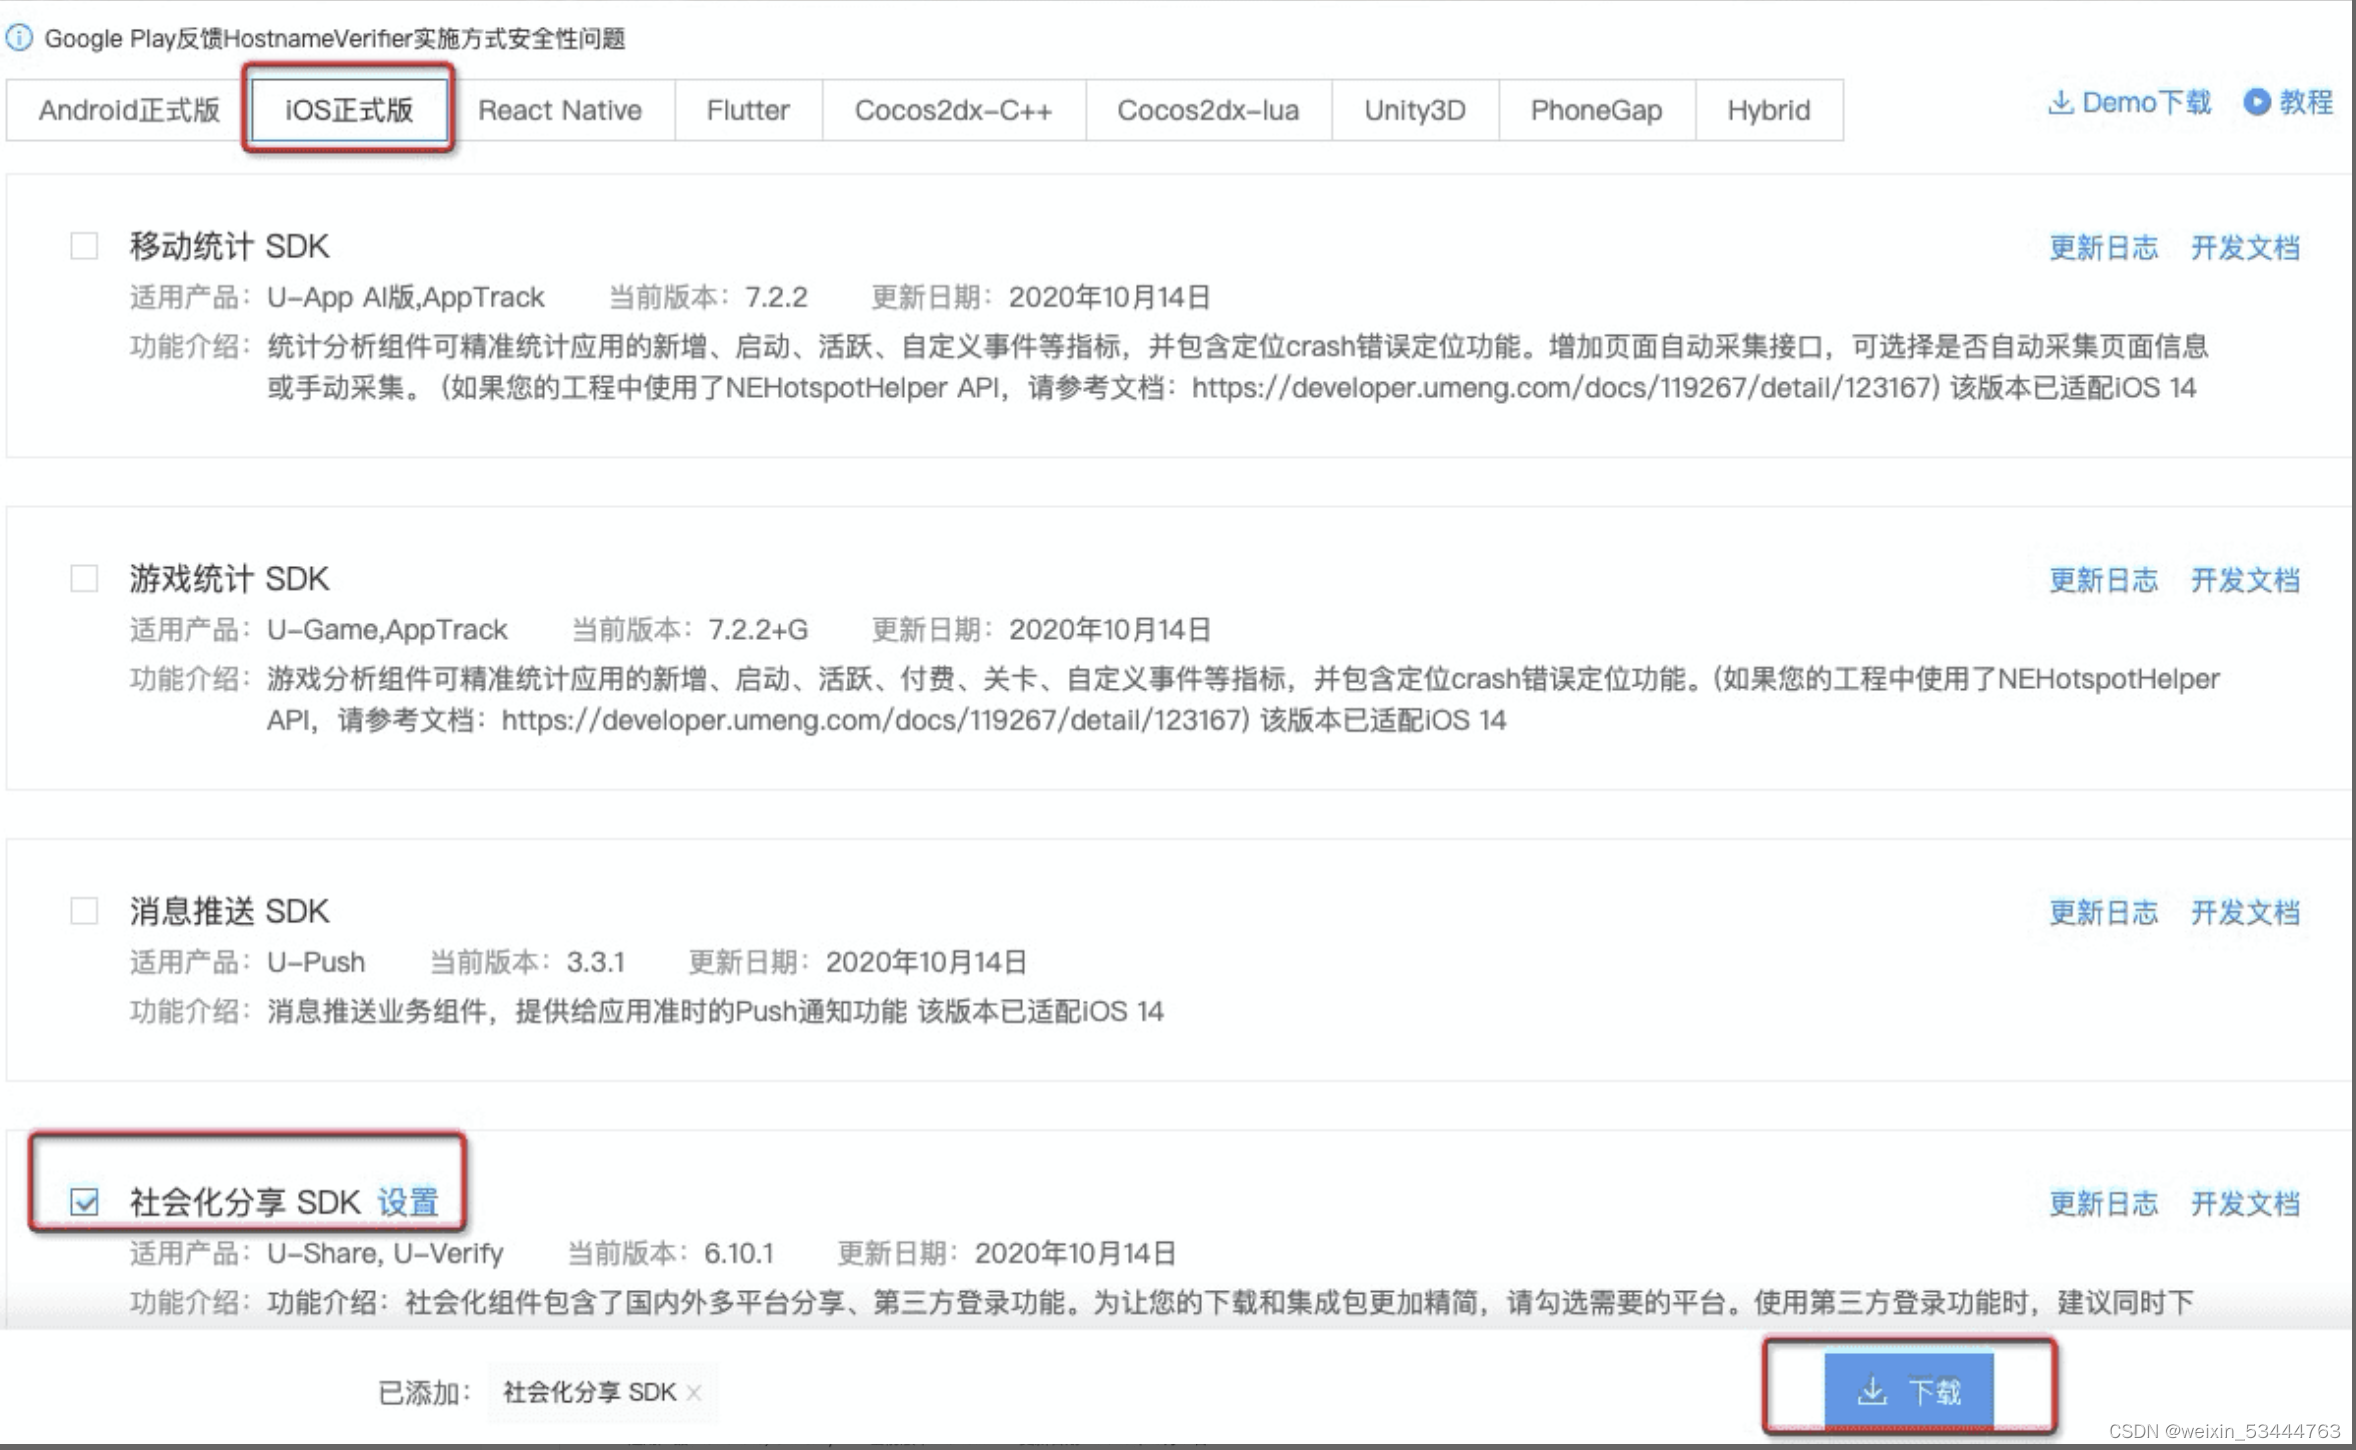Screen dimensions: 2356x1450
Task: Click the info icon next to Google Play notice
Action: click(x=18, y=38)
